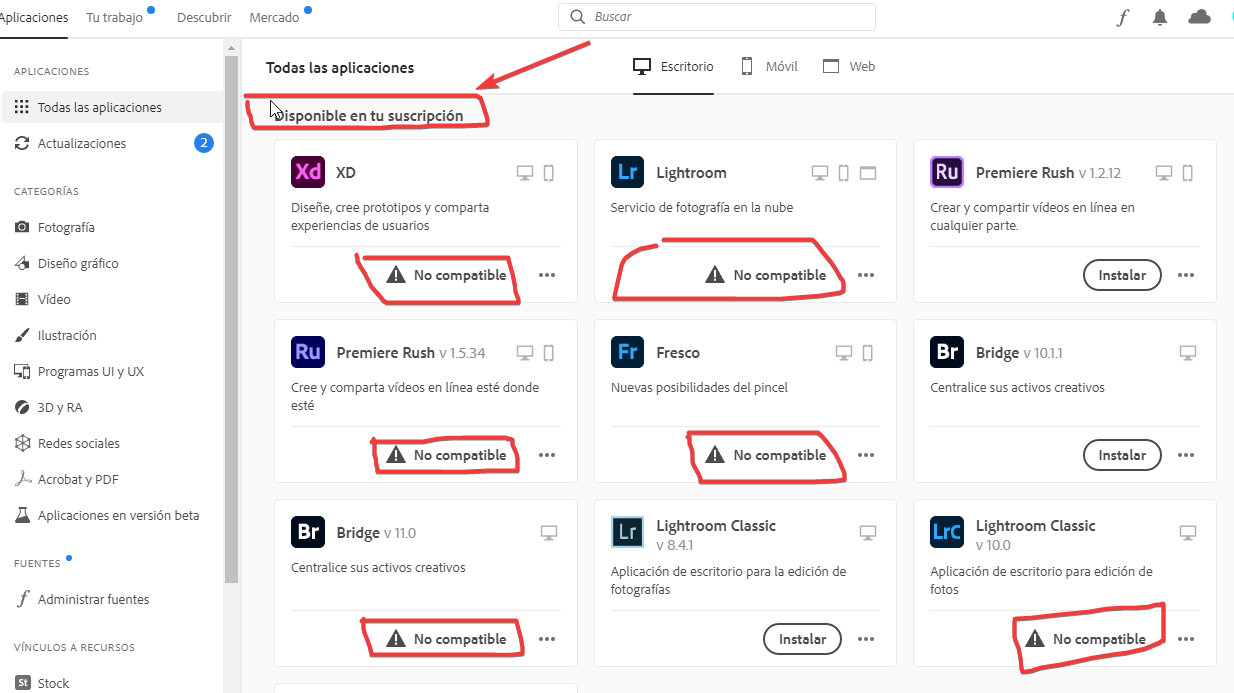
Task: Click the Buscar search field
Action: click(716, 17)
